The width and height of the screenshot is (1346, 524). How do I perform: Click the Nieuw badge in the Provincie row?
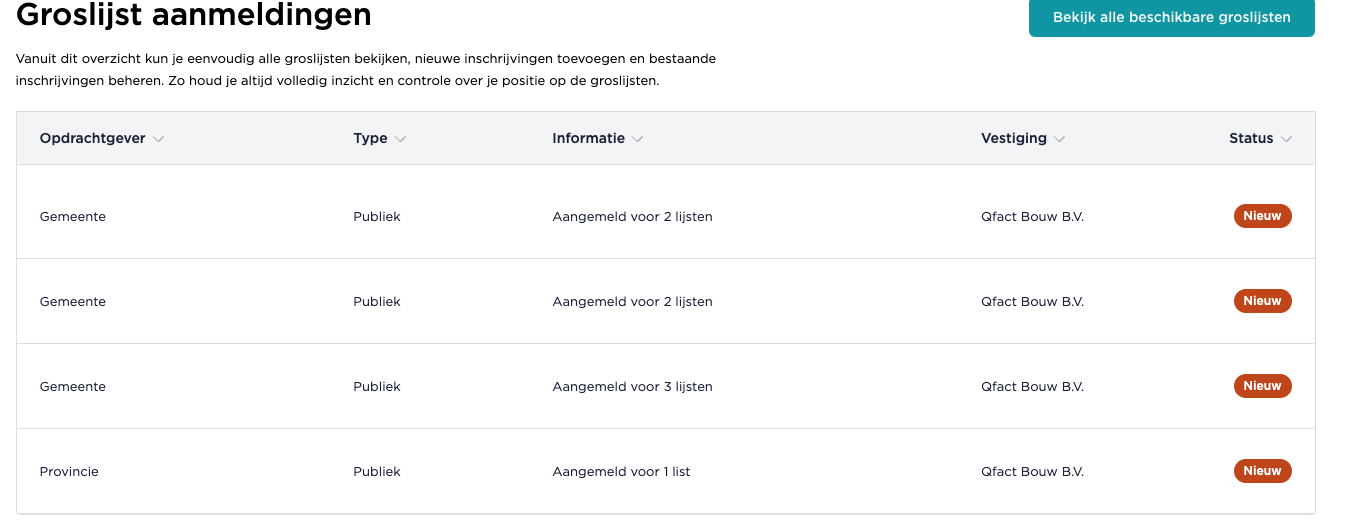click(x=1262, y=471)
